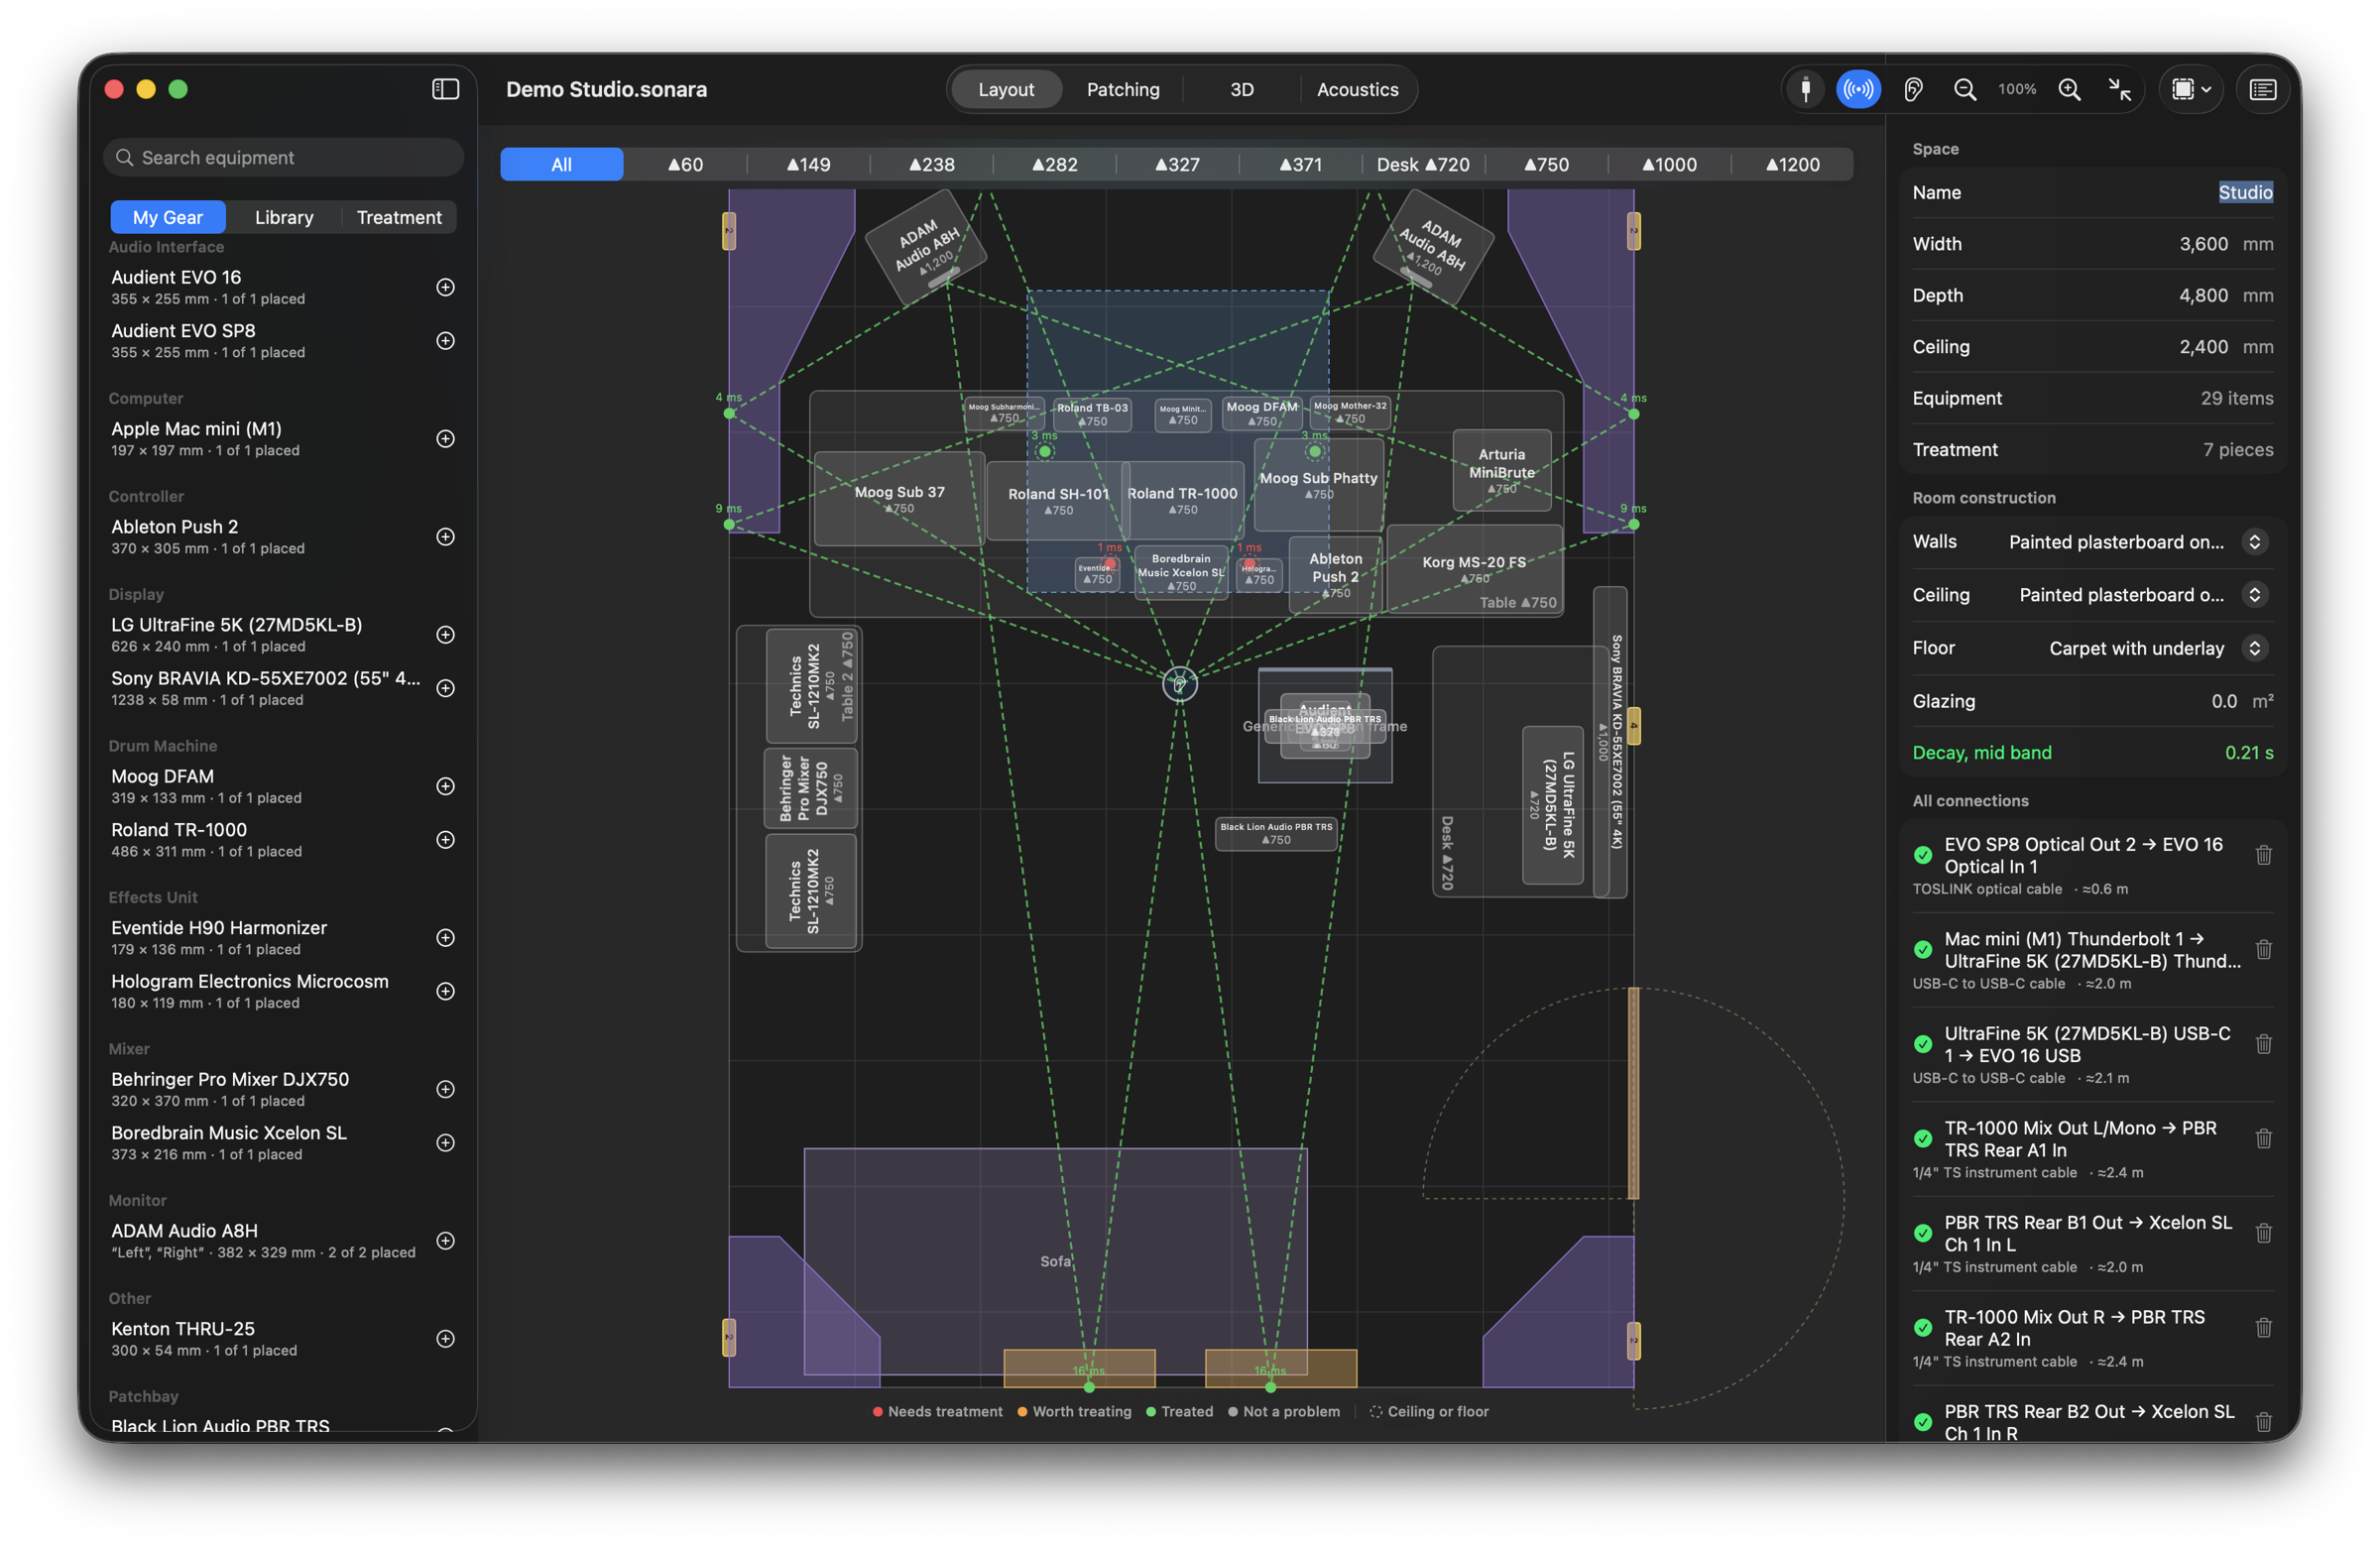Click the zoom in magnifier icon
This screenshot has height=1546, width=2380.
pos(2069,89)
